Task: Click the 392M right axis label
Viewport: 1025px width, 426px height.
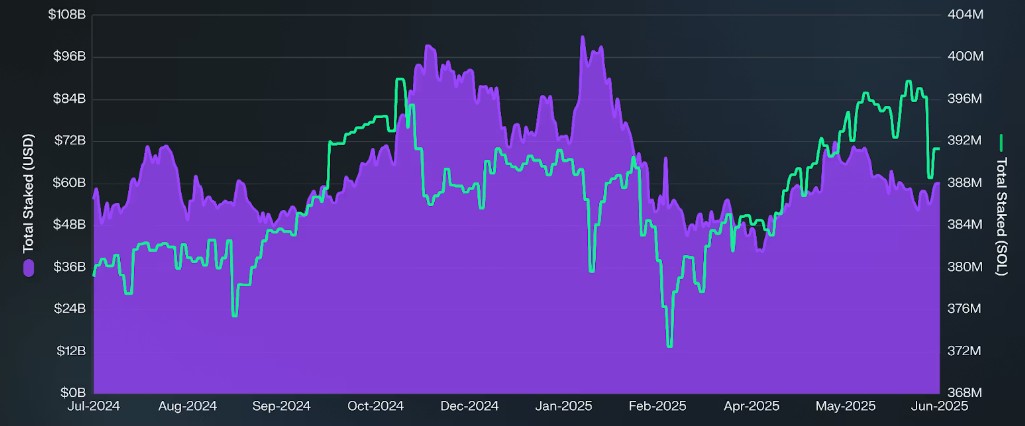Action: tap(965, 141)
